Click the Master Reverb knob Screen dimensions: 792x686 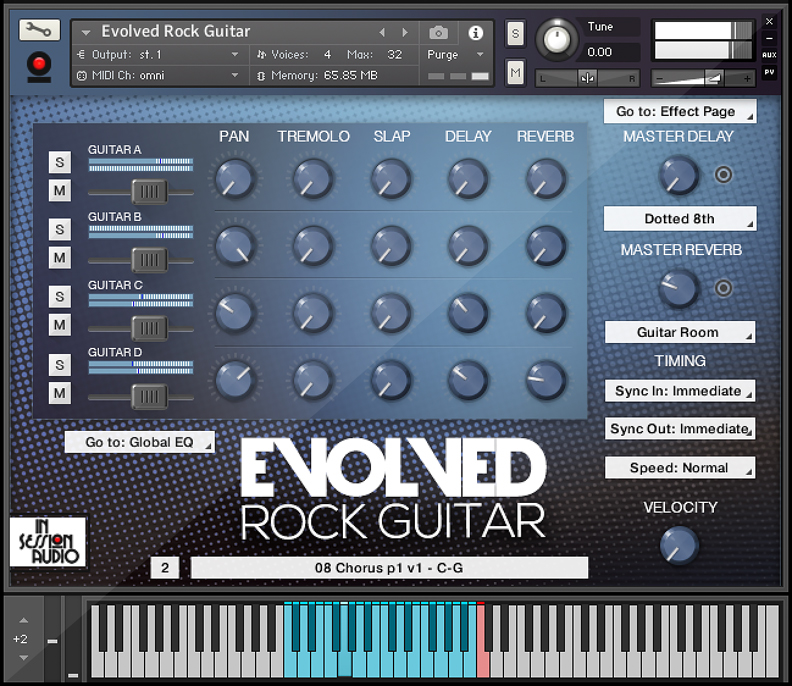[679, 289]
